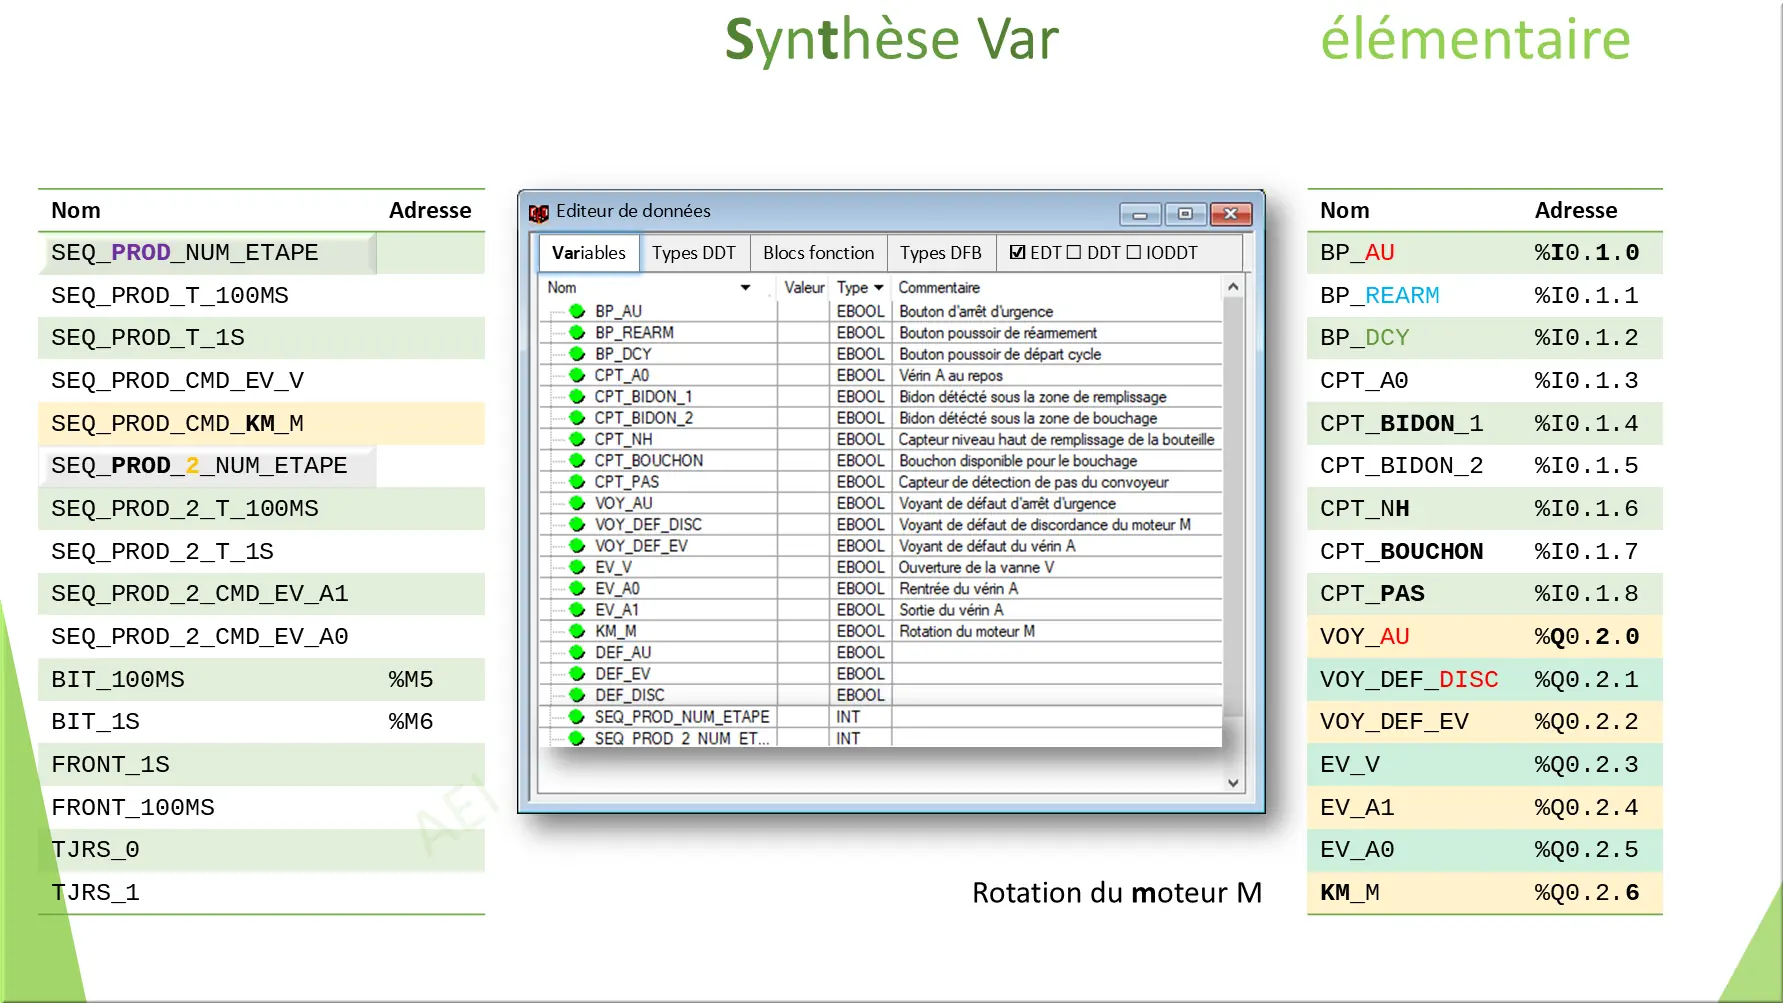Click the green icon beside VOY_DEF_DISC
Viewport: 1783px width, 1003px height.
click(576, 524)
